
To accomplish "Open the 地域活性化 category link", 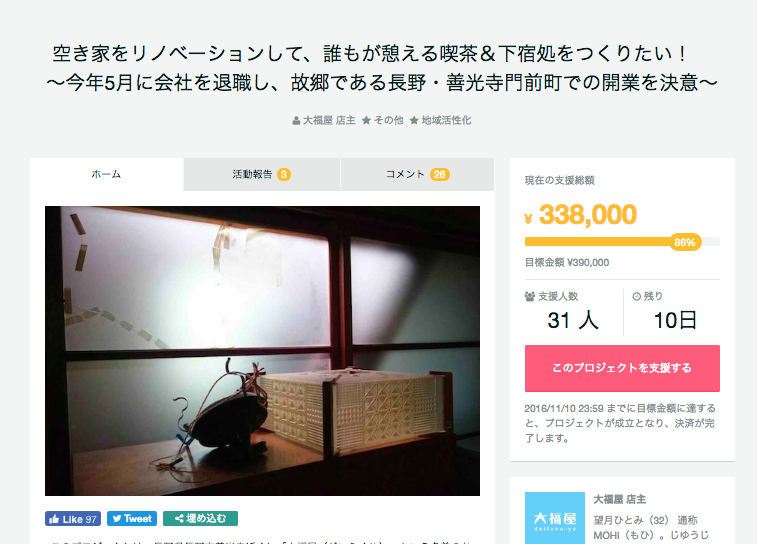I will pos(446,120).
